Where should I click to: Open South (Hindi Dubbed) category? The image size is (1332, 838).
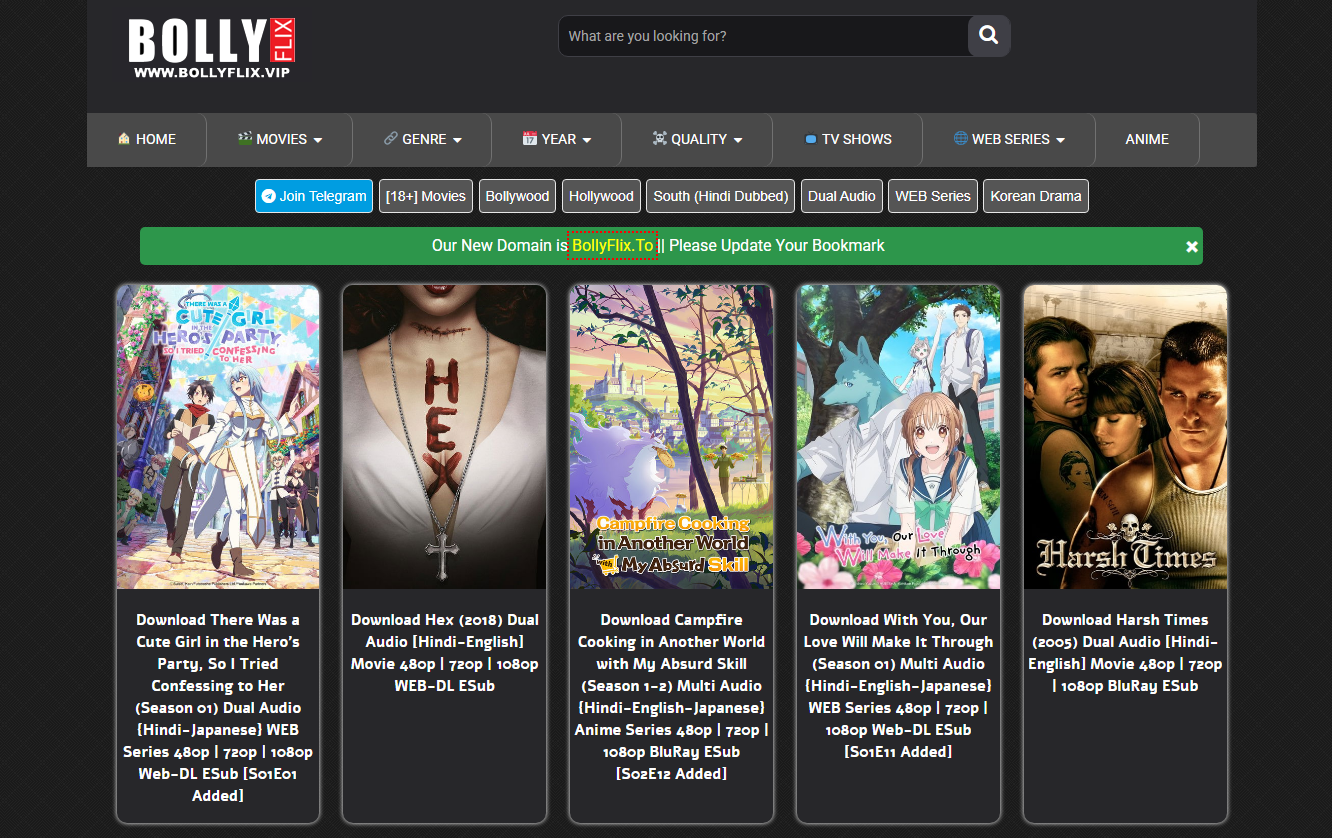721,196
